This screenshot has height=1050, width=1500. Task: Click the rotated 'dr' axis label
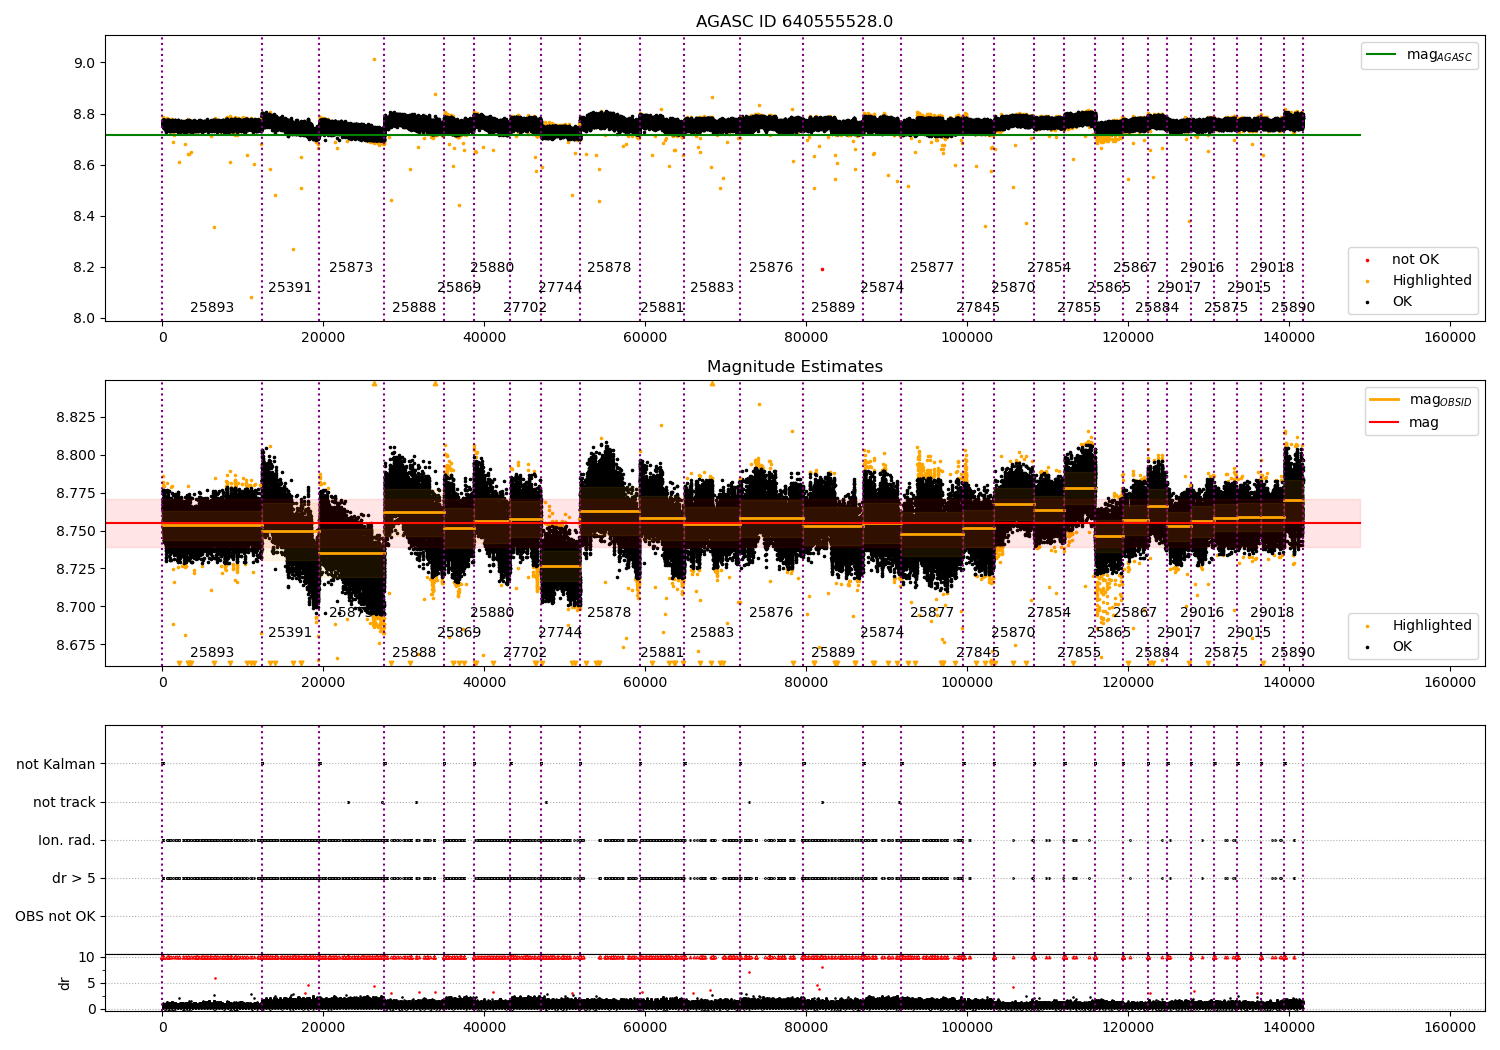tap(65, 984)
